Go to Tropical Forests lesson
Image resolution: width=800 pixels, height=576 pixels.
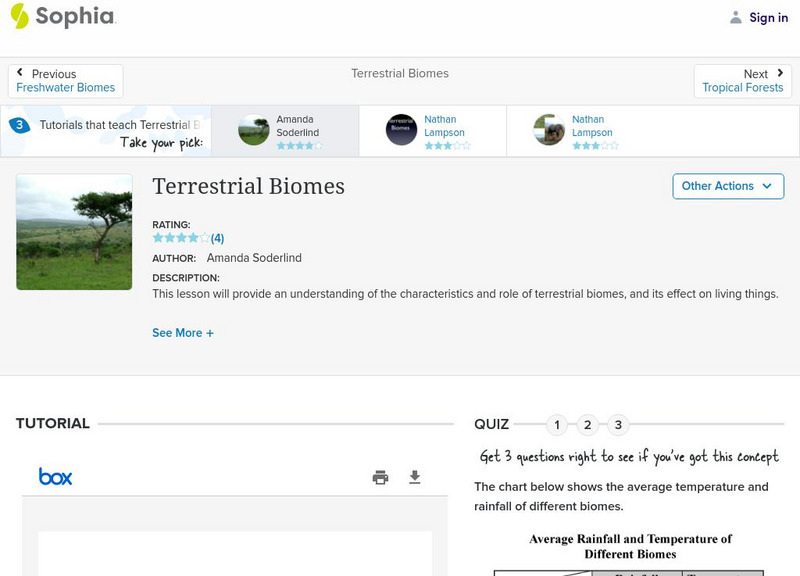tap(742, 88)
